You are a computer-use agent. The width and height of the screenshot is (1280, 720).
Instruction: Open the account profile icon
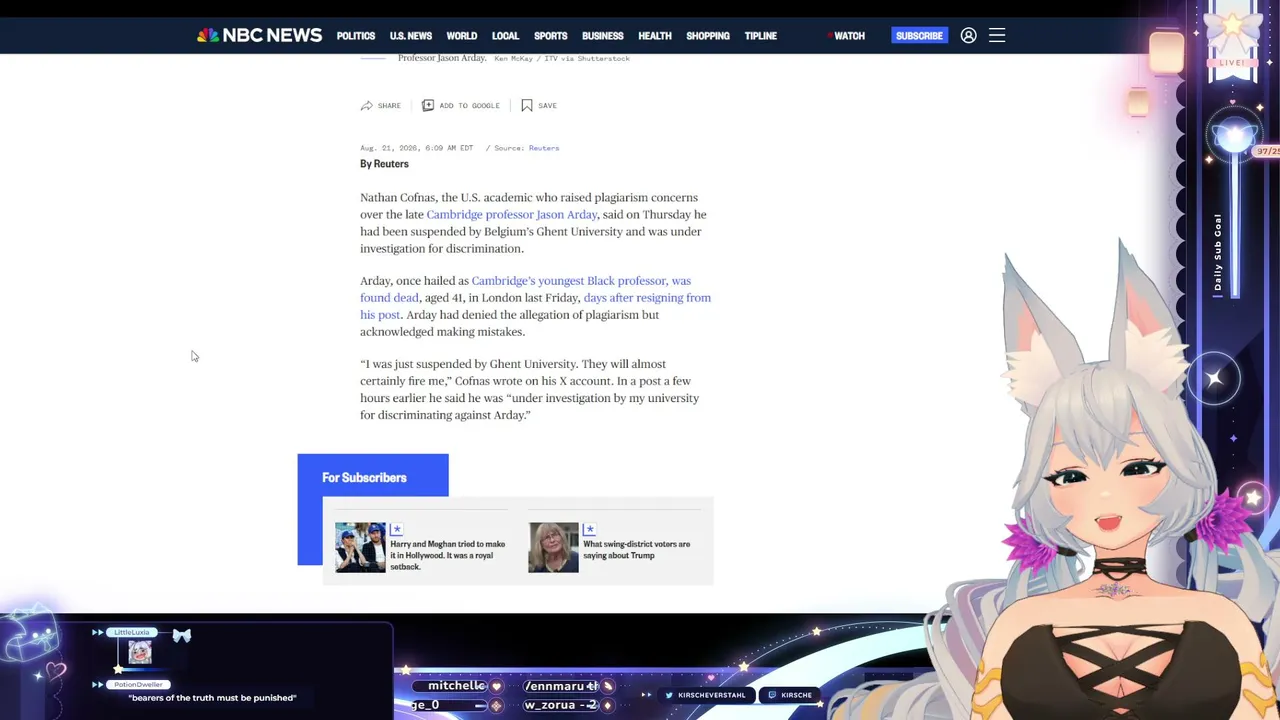coord(968,35)
